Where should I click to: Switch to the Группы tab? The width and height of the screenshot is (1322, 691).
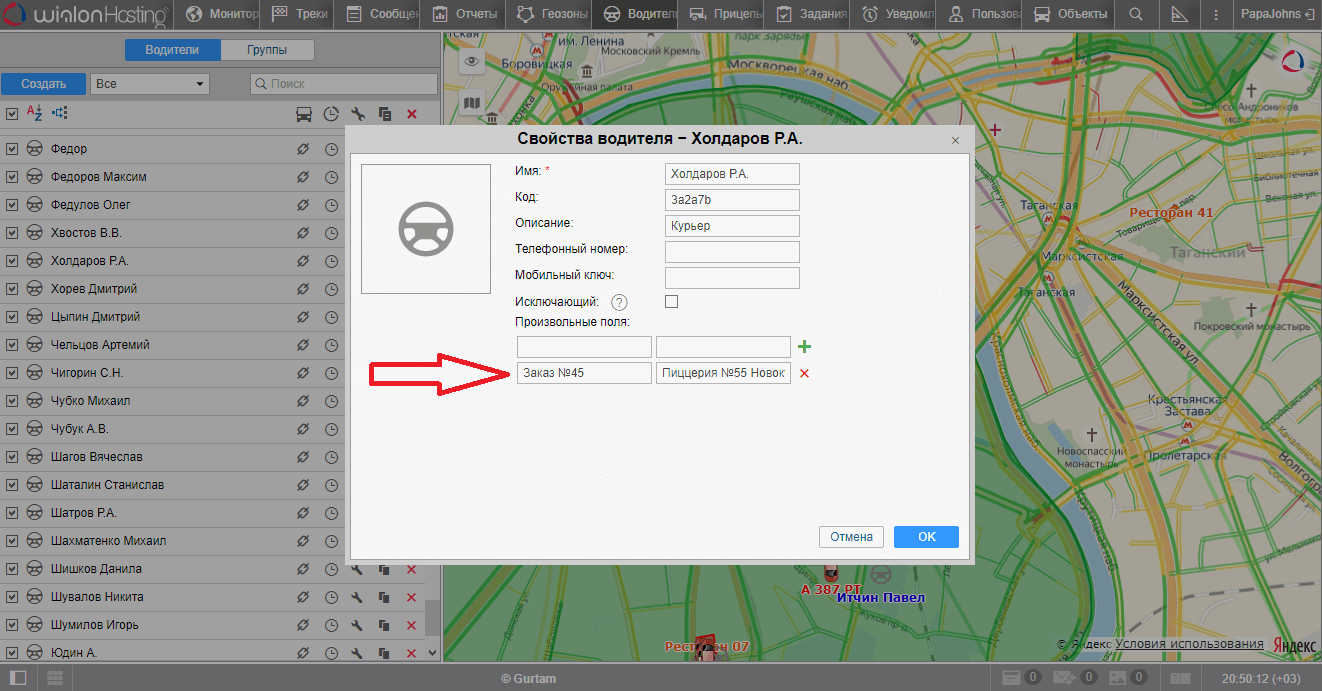pyautogui.click(x=267, y=50)
